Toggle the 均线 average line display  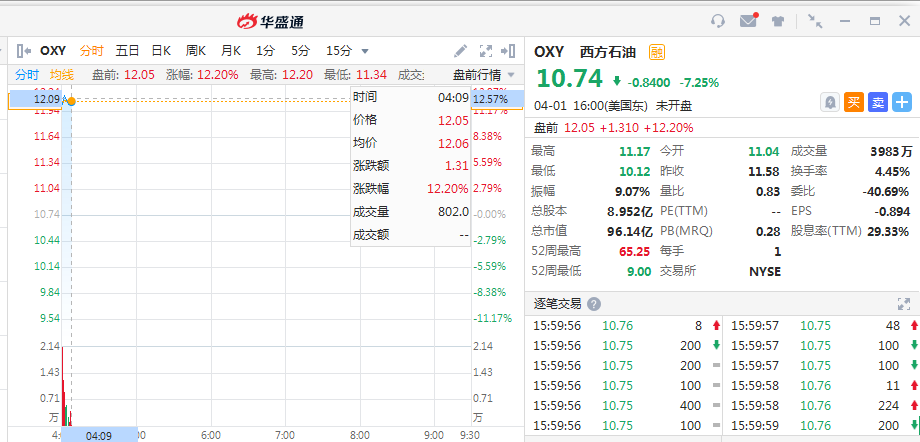[x=61, y=75]
